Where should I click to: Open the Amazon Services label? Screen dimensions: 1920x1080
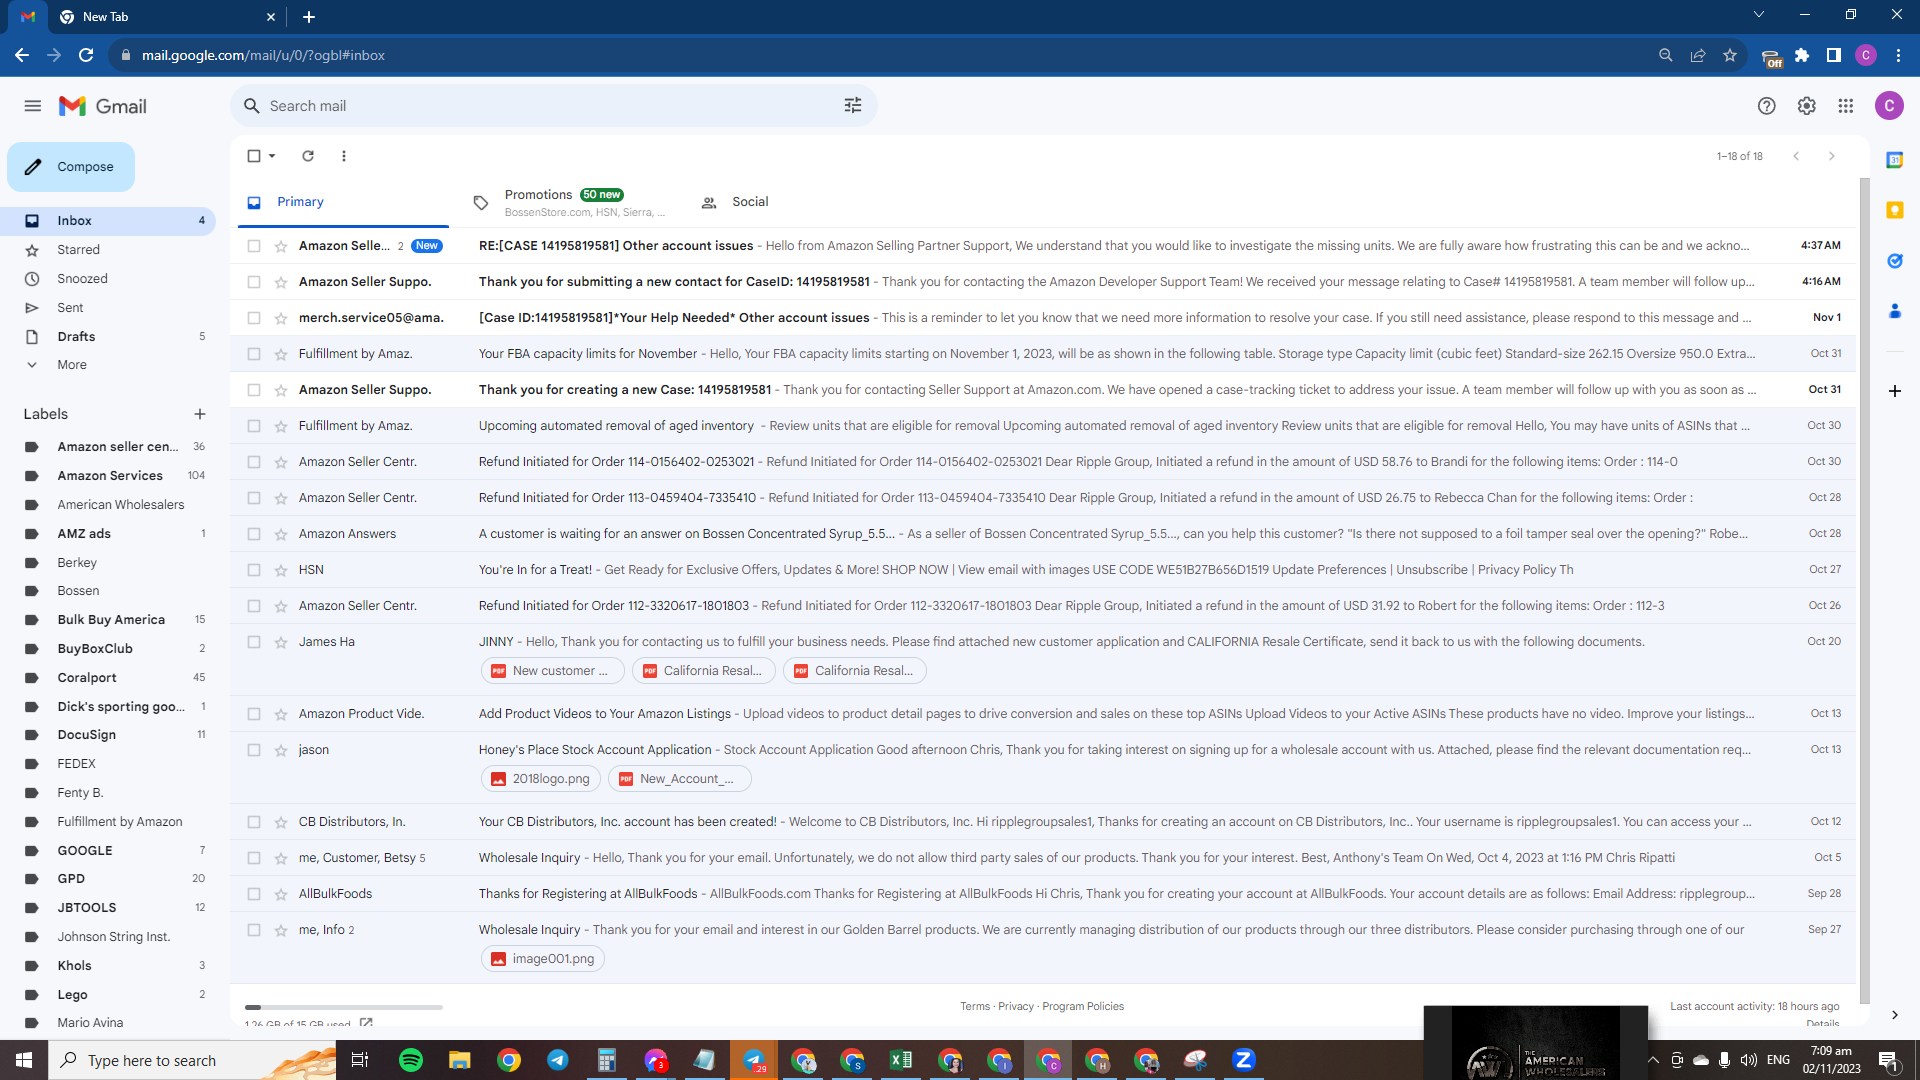[108, 476]
